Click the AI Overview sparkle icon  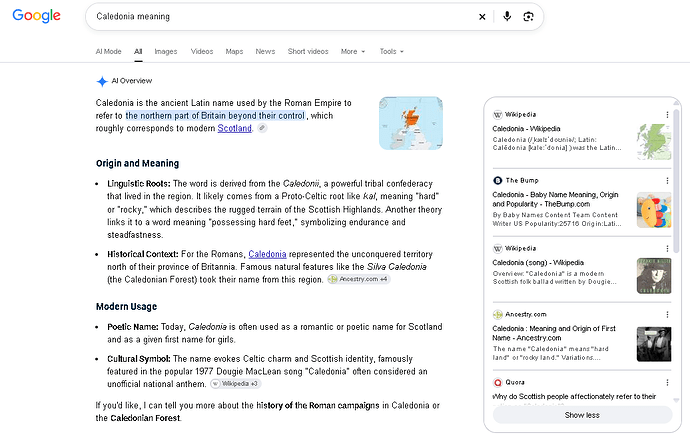coord(102,81)
